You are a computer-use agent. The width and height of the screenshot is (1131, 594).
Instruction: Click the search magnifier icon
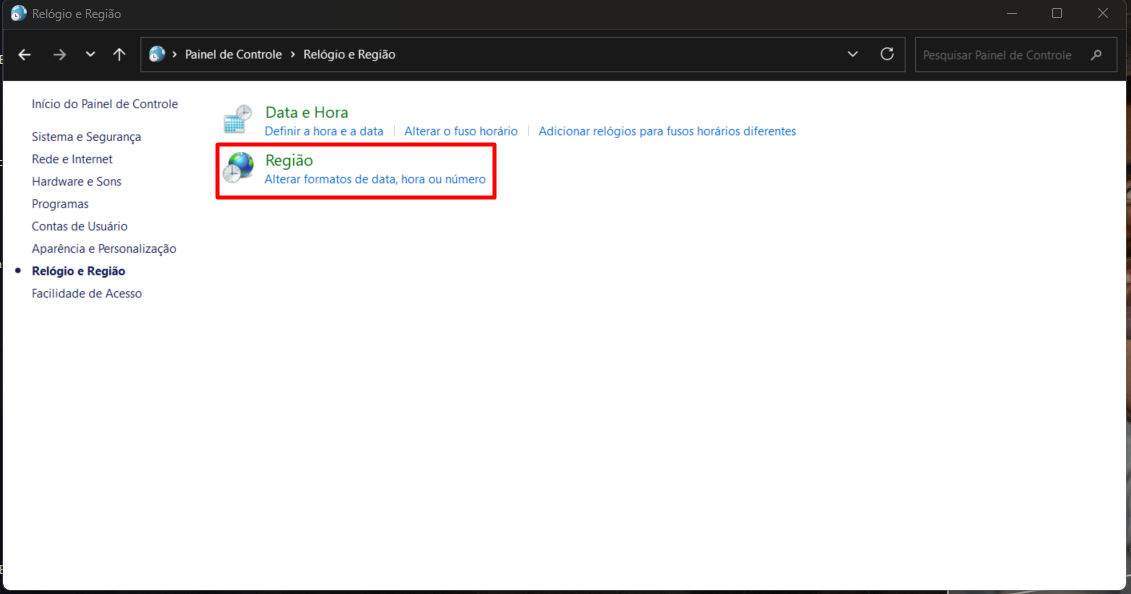[x=1096, y=55]
